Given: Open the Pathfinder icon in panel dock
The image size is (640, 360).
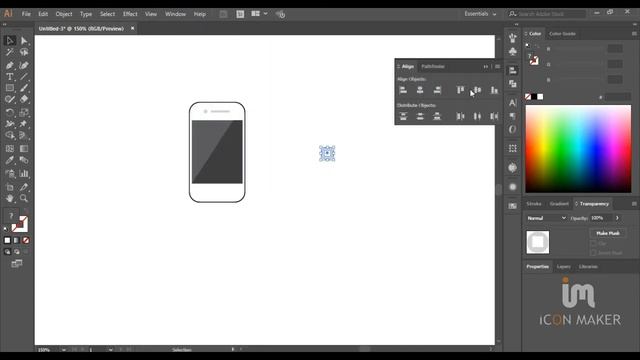Looking at the screenshot, I should (x=513, y=84).
